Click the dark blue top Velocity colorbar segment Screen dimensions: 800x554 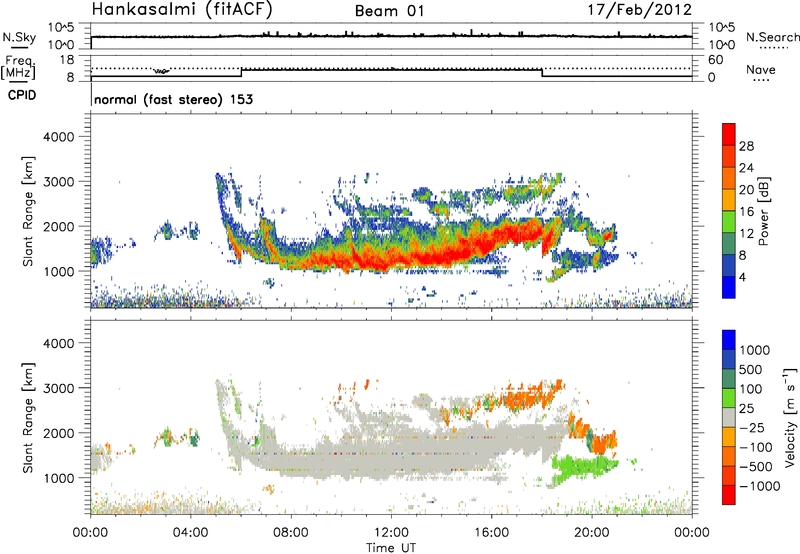tap(729, 340)
